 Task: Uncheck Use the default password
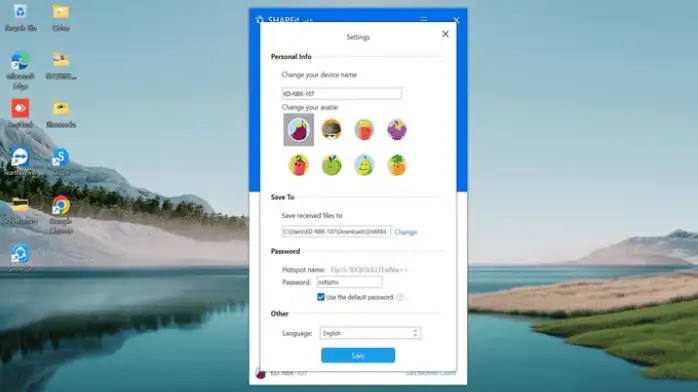pyautogui.click(x=321, y=297)
